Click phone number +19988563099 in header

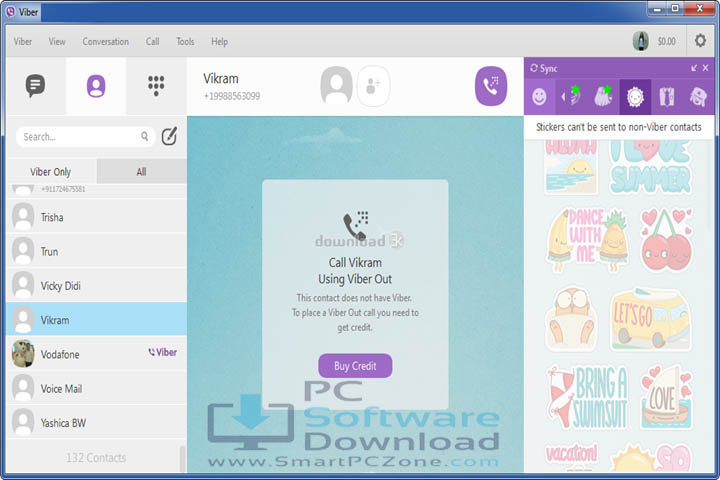[x=232, y=96]
